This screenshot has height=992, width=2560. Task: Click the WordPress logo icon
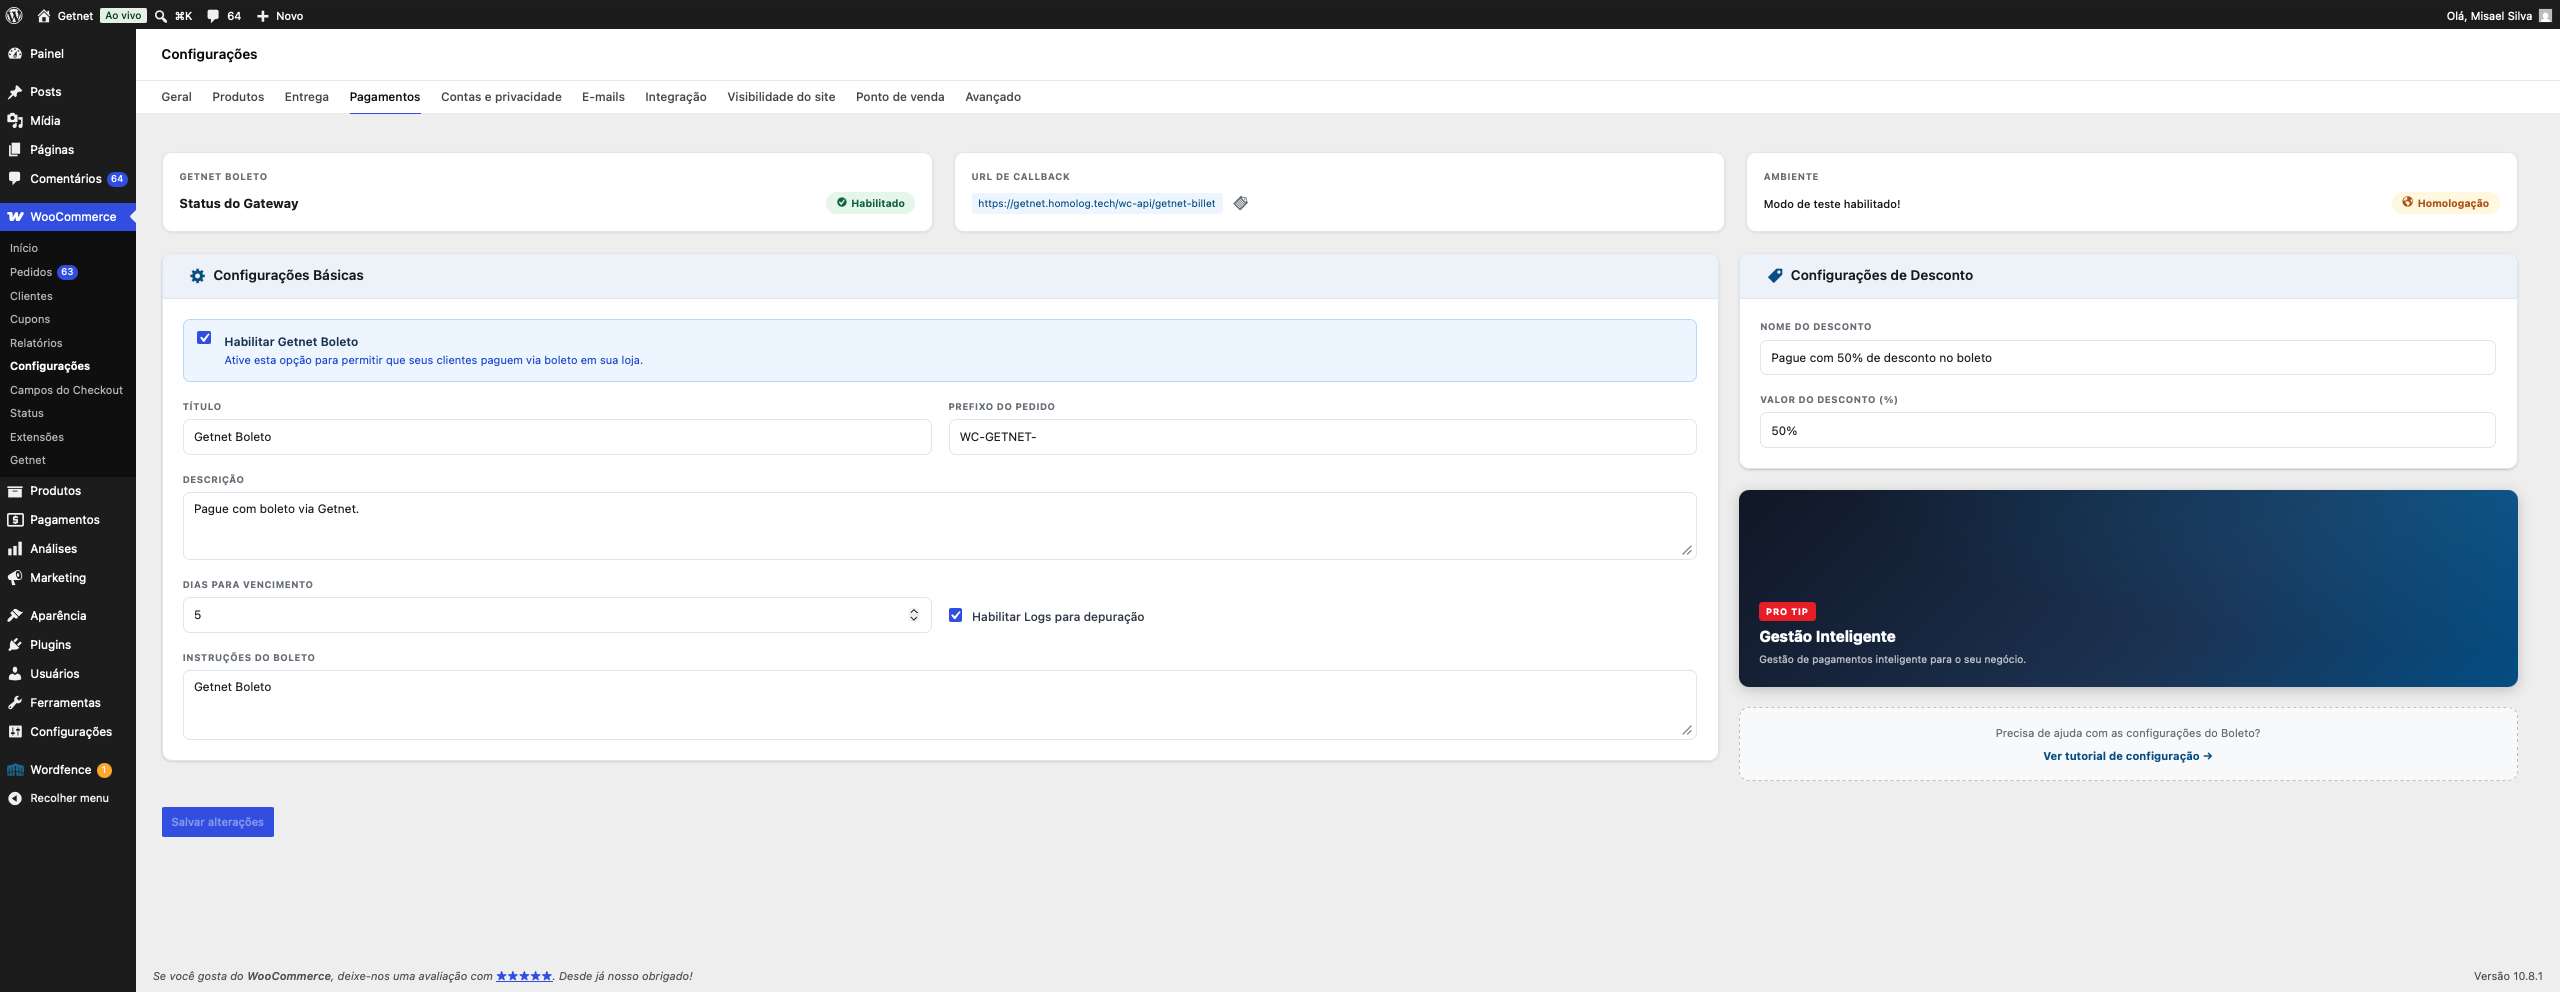pos(14,15)
